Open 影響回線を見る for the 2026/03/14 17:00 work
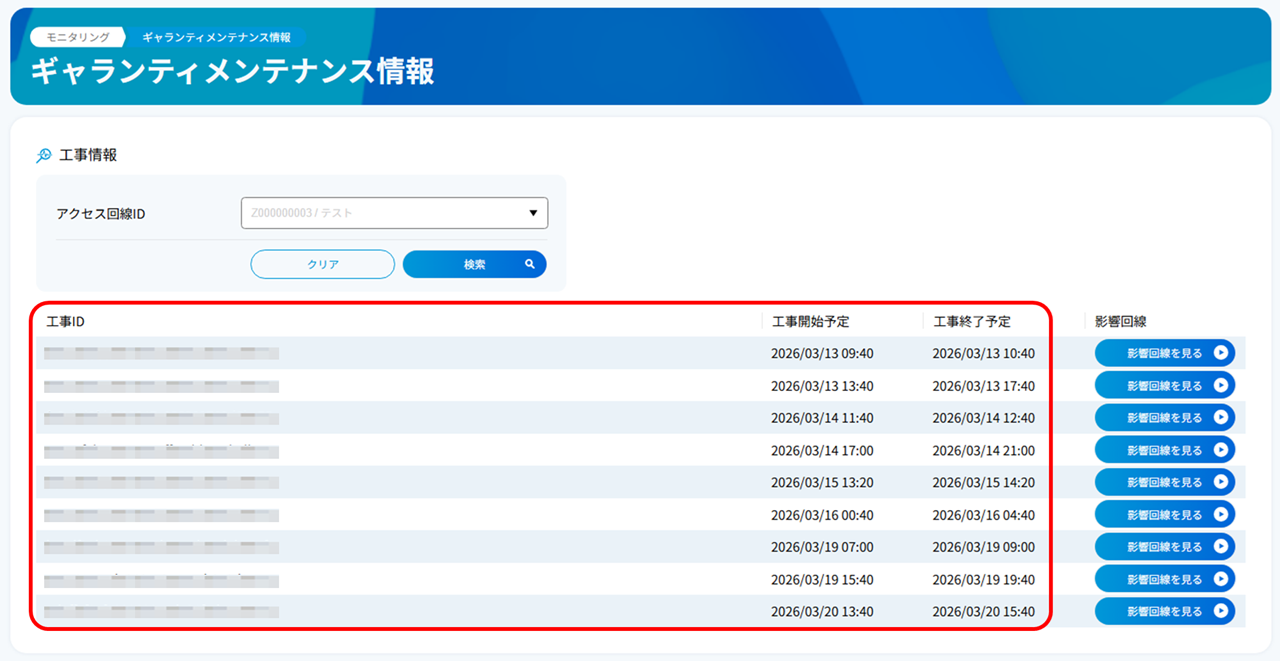 (x=1164, y=450)
